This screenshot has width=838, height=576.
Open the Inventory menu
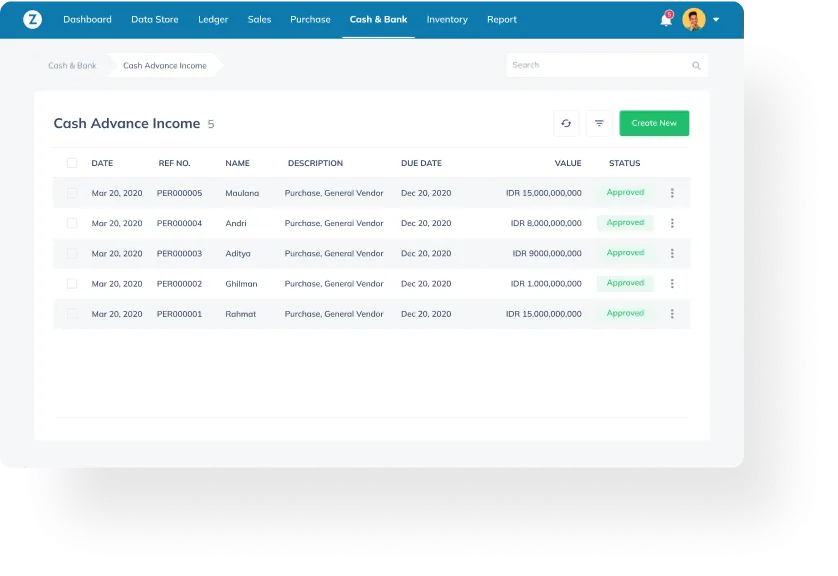click(447, 20)
